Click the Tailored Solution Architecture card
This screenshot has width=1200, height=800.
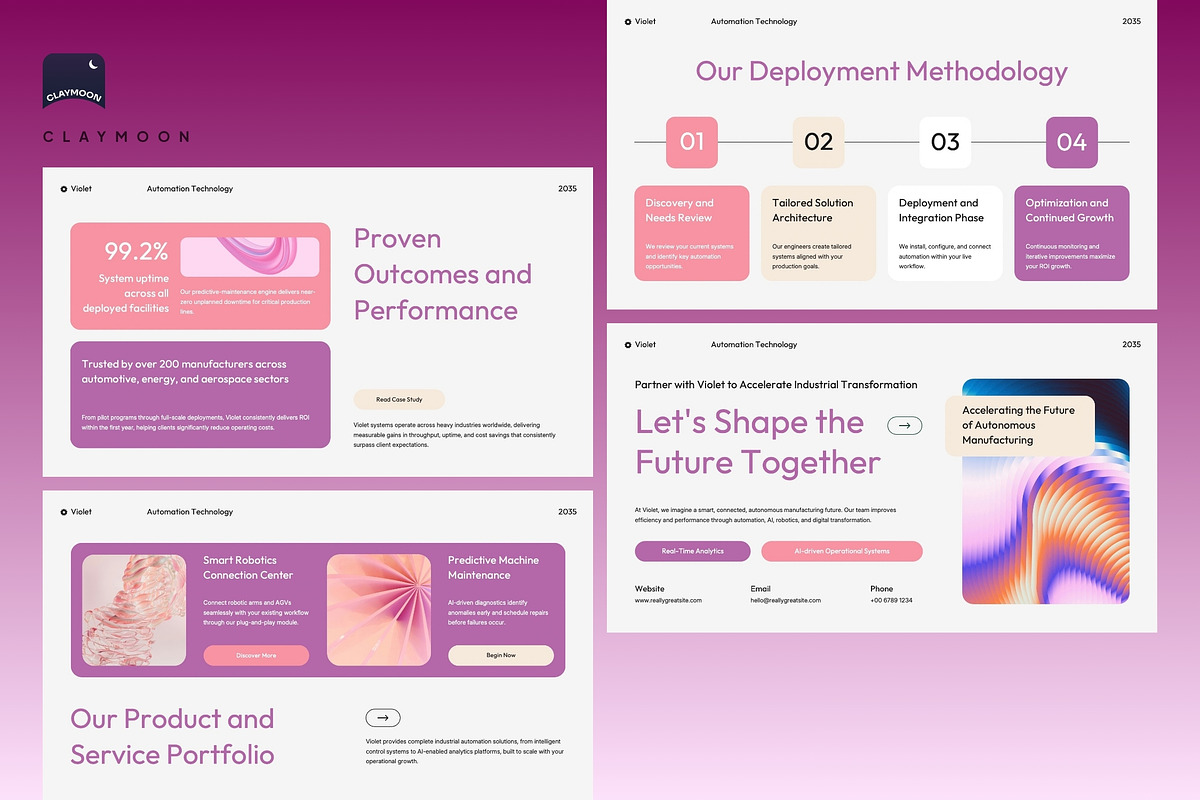pyautogui.click(x=818, y=233)
